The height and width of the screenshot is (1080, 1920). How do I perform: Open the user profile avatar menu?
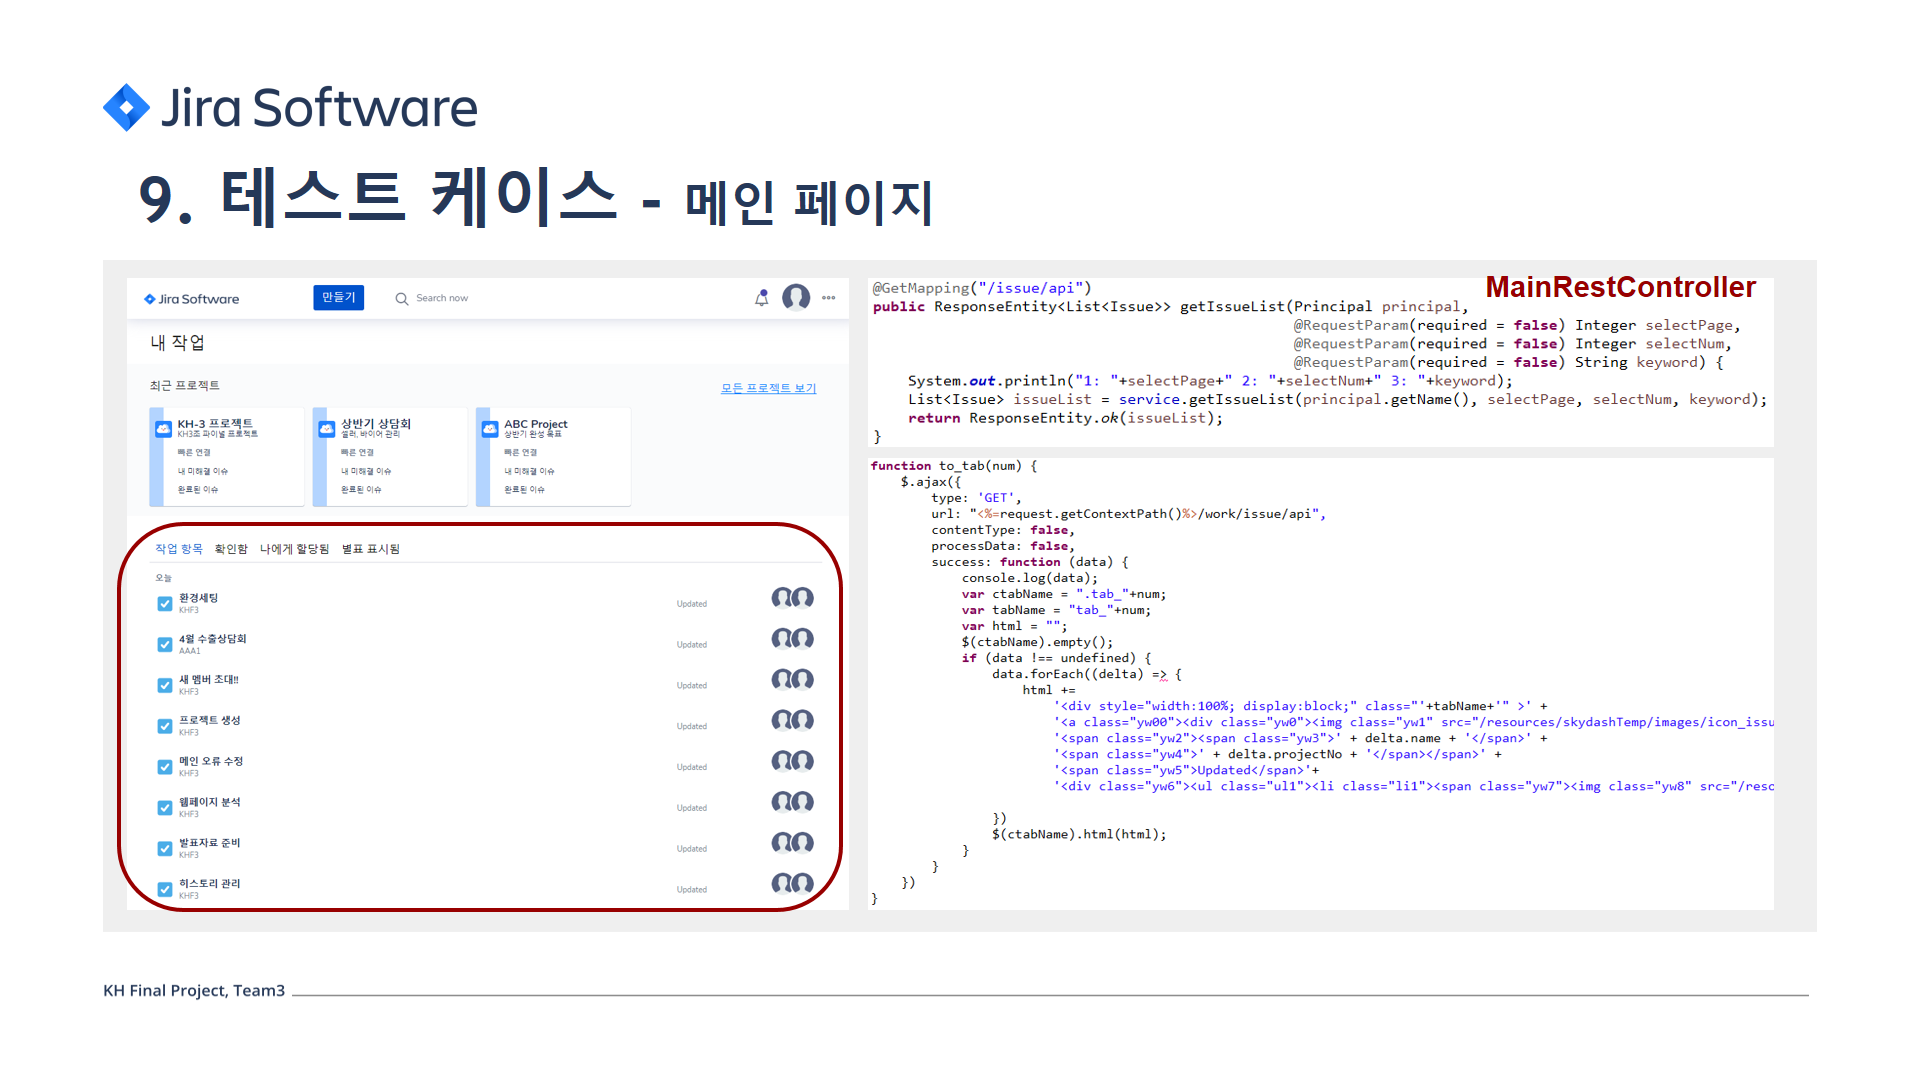796,298
